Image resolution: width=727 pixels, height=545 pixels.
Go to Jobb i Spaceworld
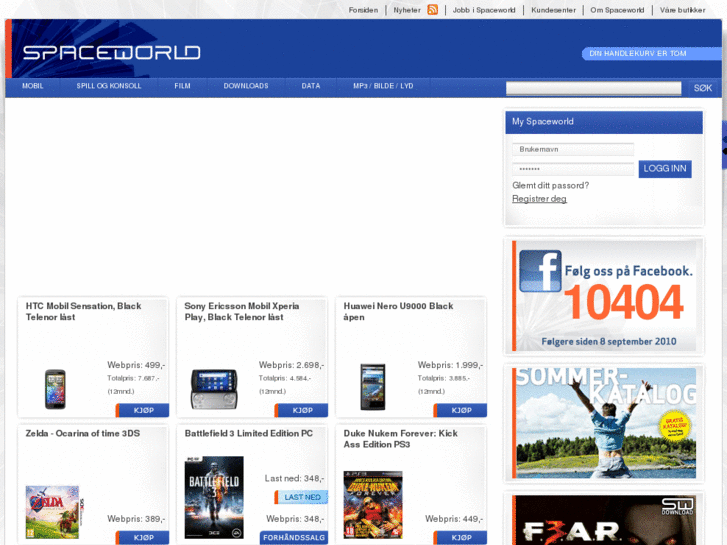tap(484, 10)
